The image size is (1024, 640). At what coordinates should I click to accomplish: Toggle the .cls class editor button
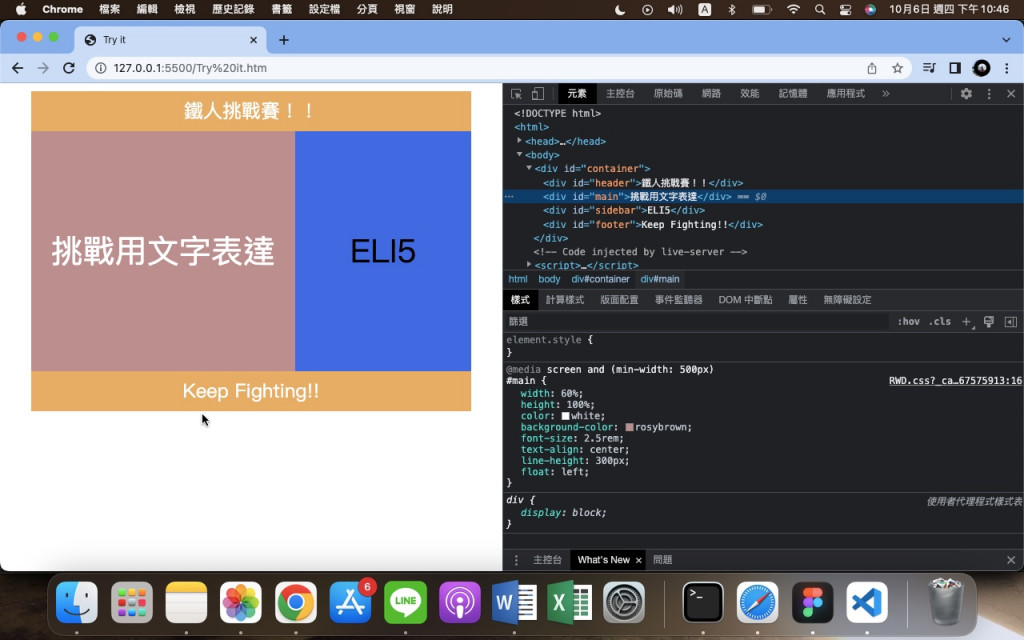939,321
